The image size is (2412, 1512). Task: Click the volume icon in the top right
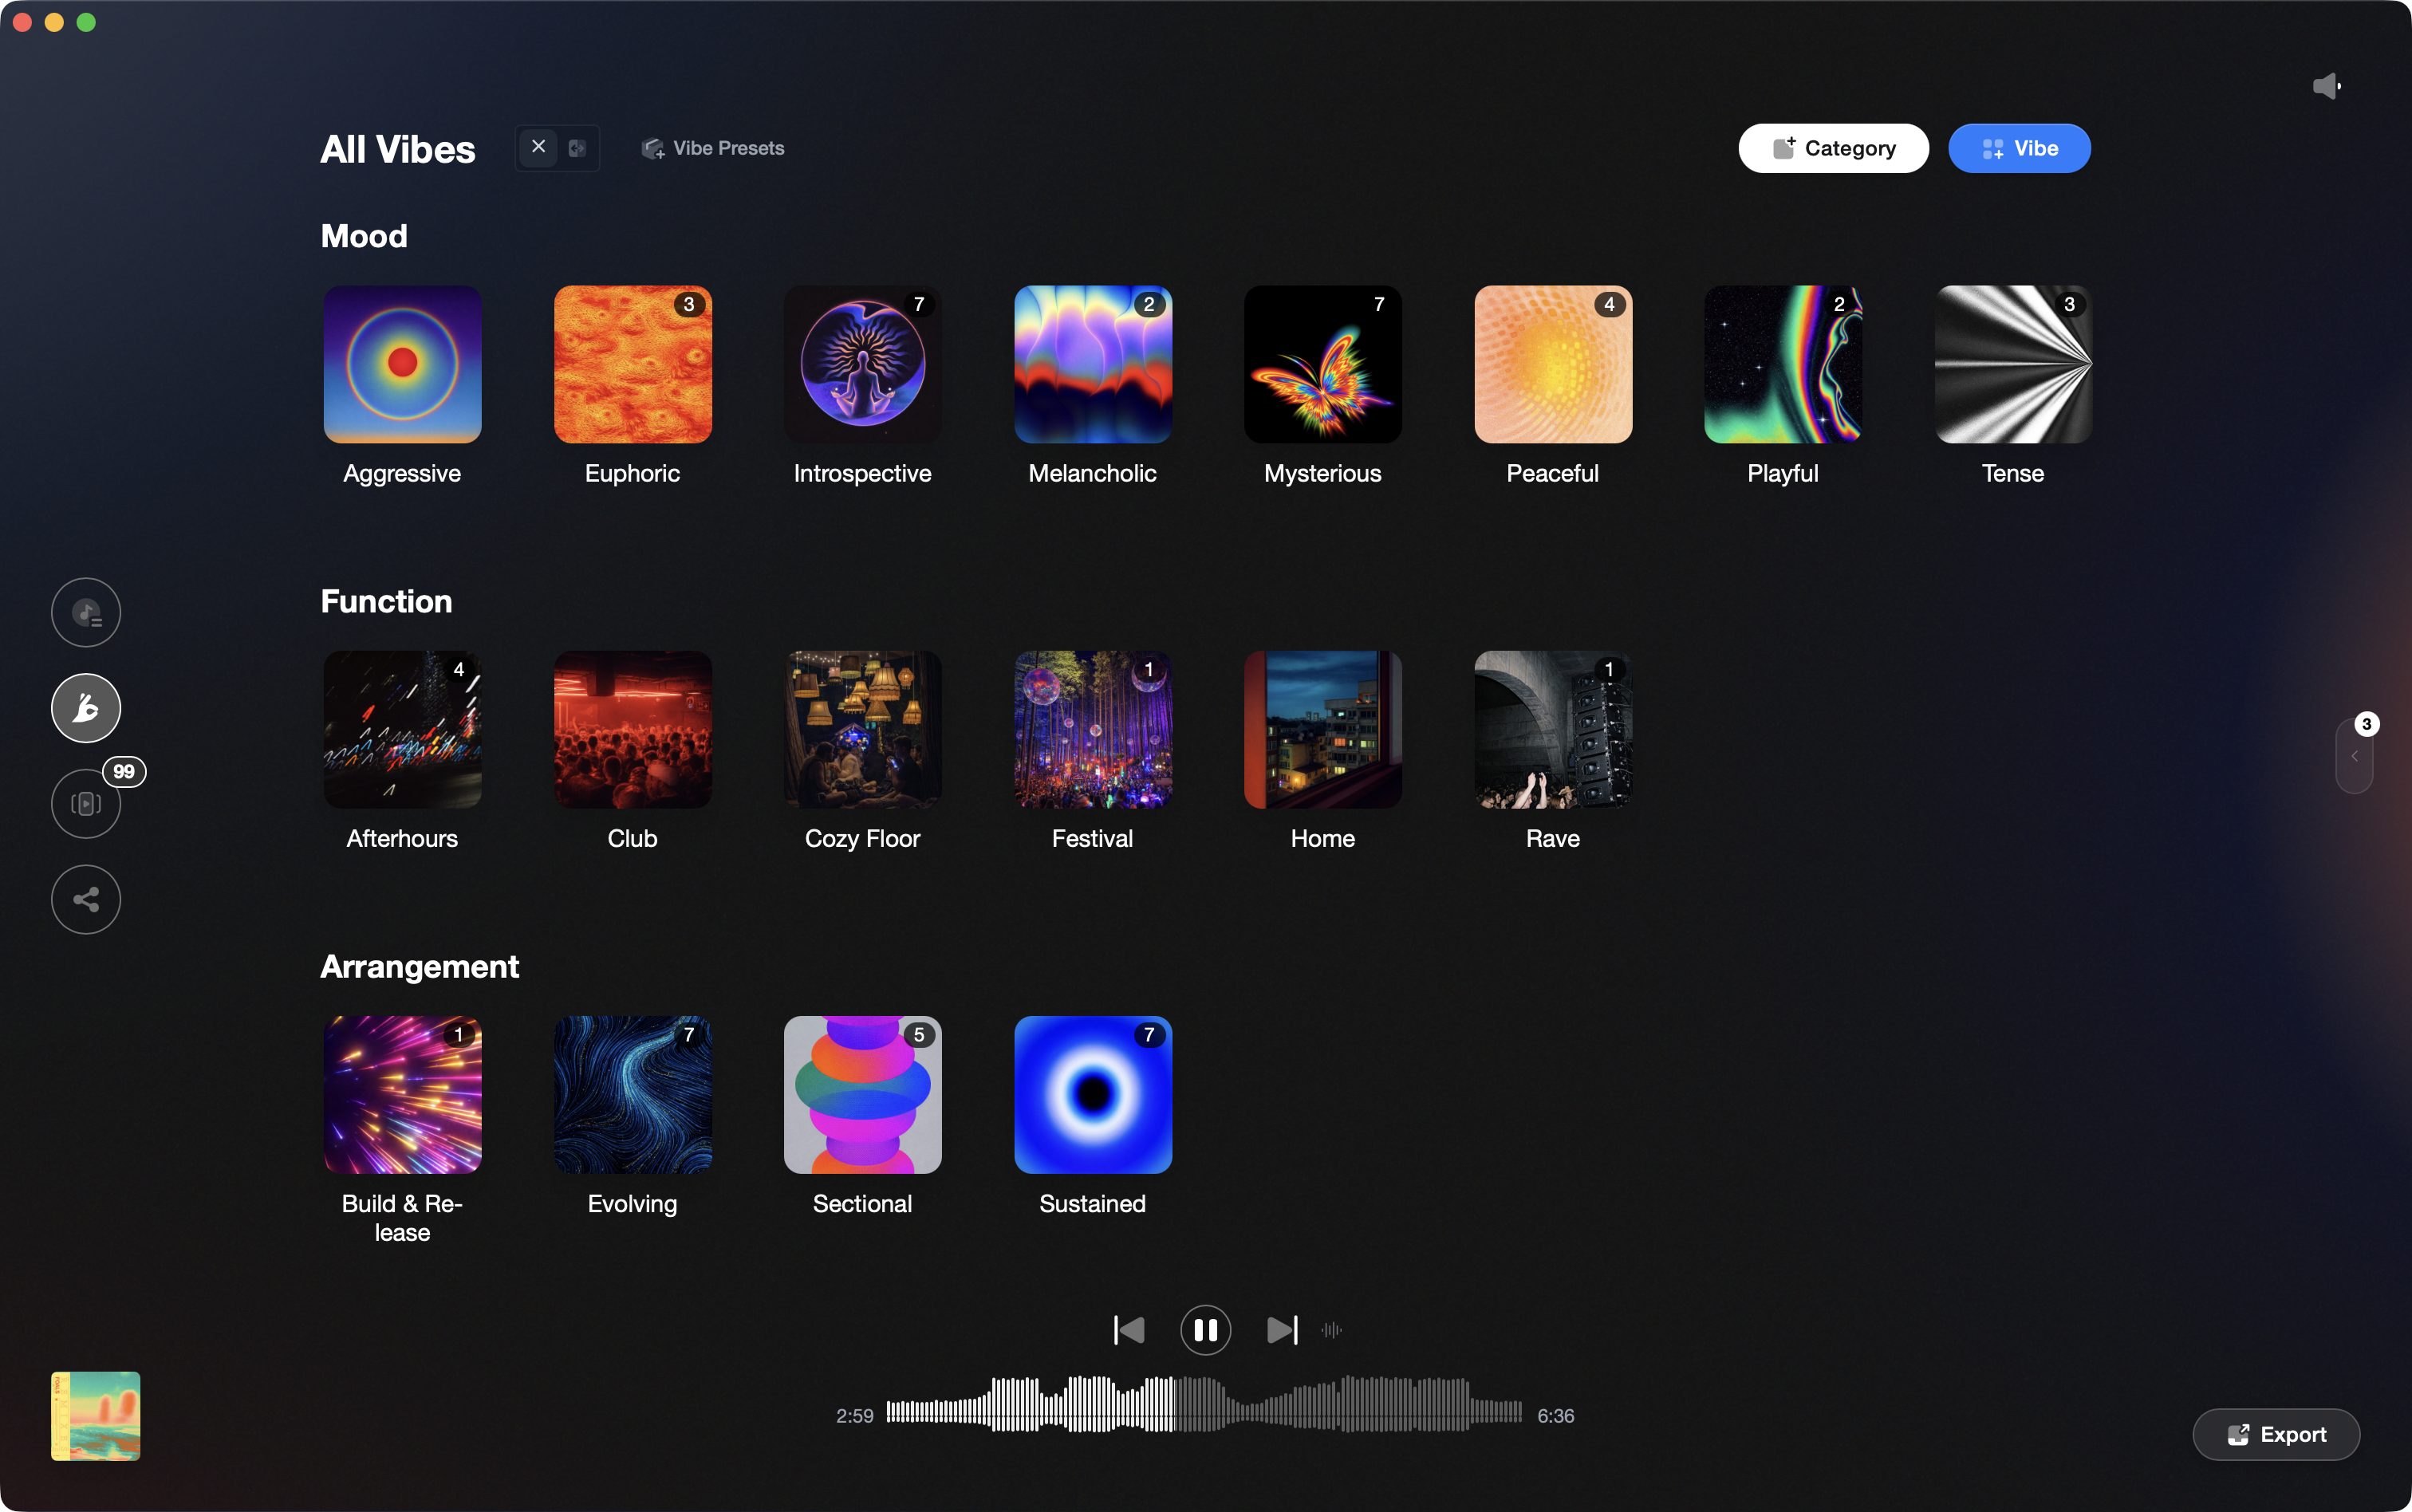click(2328, 85)
